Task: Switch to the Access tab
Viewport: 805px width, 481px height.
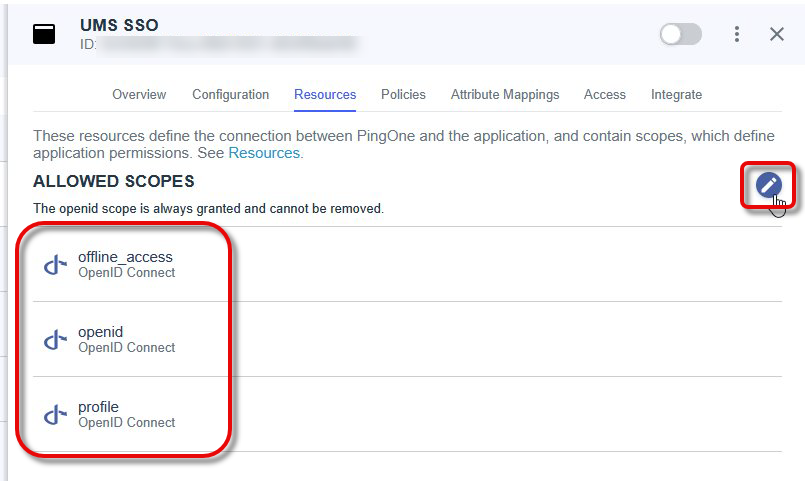Action: click(x=604, y=95)
